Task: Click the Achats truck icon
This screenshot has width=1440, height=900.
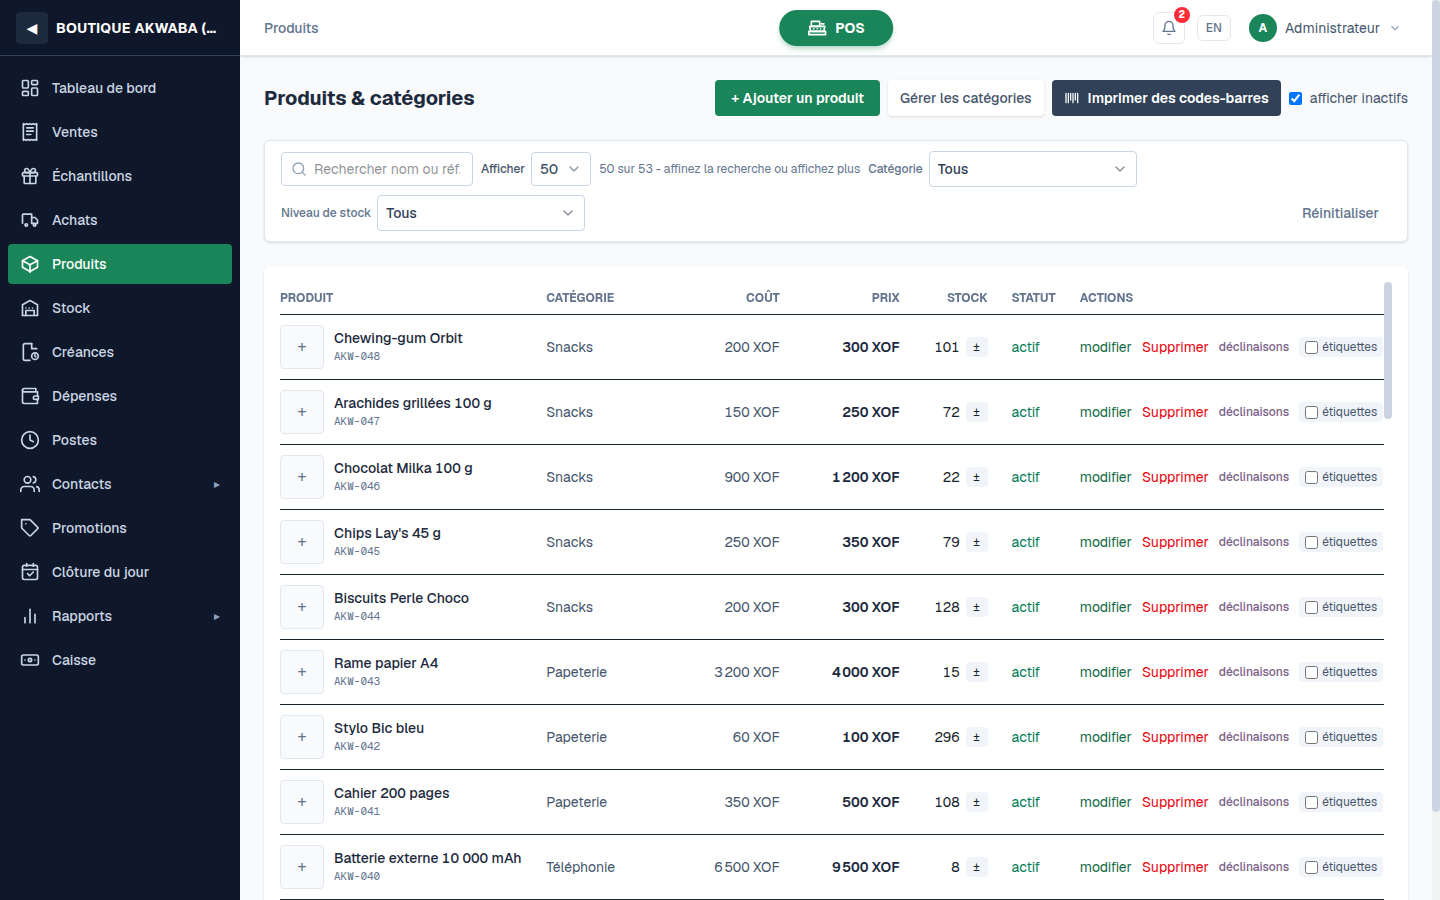Action: pos(30,220)
